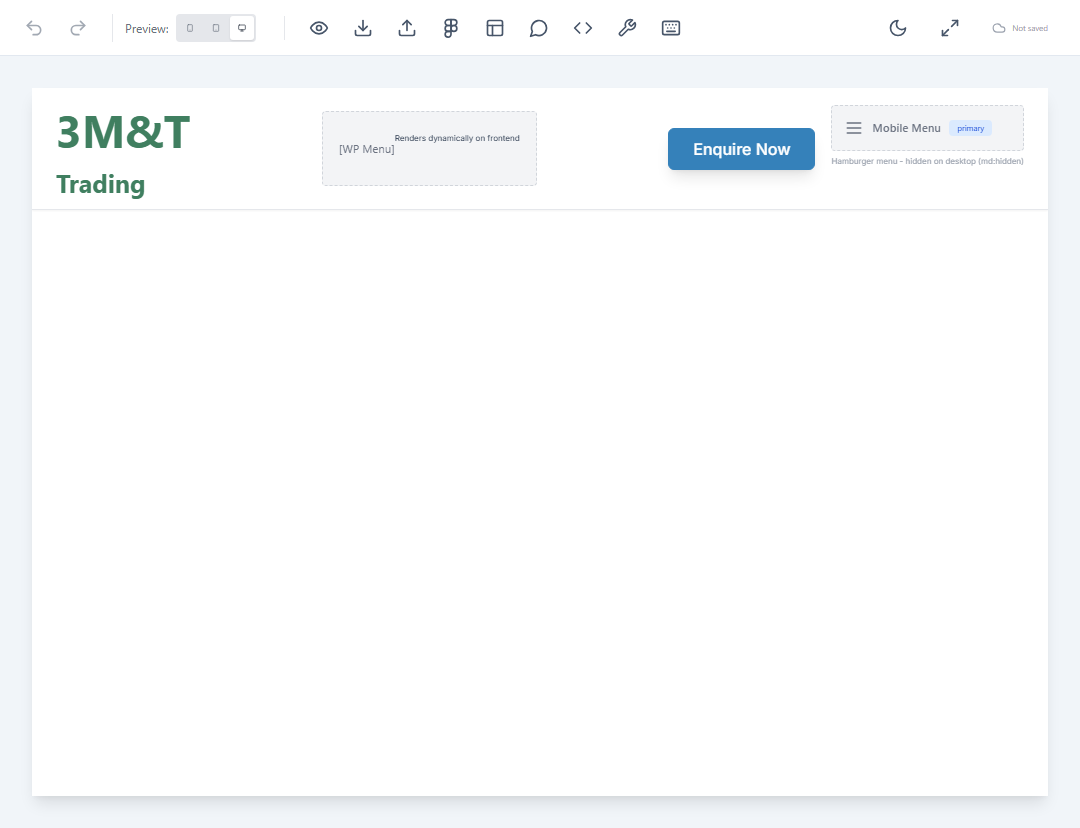Open the comments speech bubble icon
The width and height of the screenshot is (1080, 828).
539,28
